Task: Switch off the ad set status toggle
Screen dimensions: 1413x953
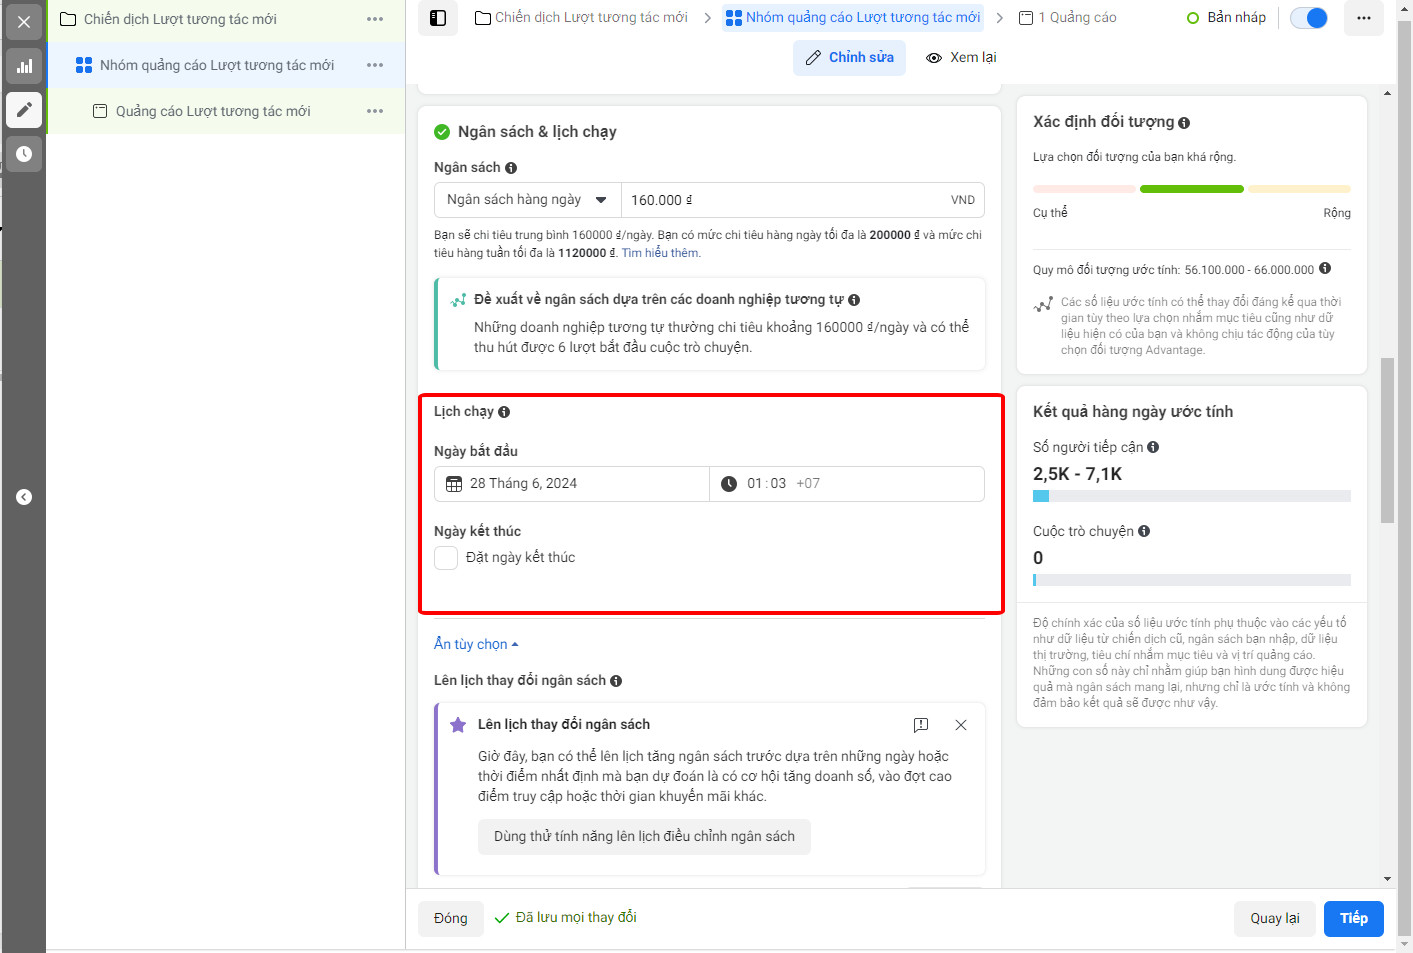Action: pyautogui.click(x=1309, y=18)
